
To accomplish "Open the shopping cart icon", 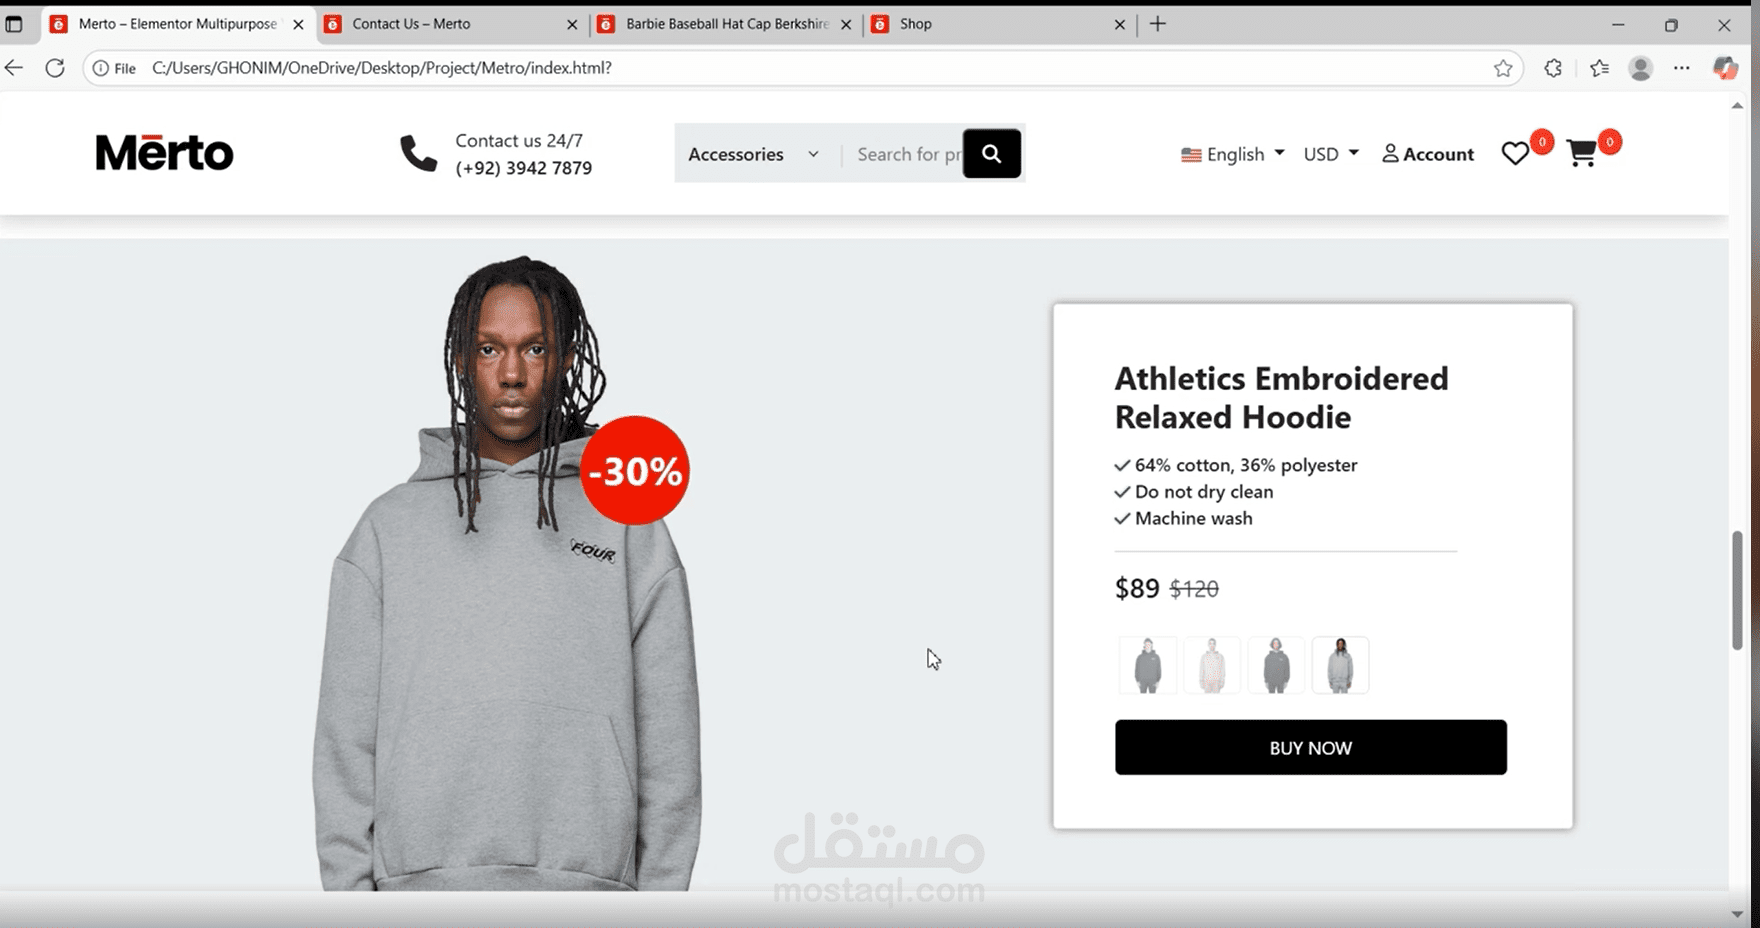I will (1582, 153).
